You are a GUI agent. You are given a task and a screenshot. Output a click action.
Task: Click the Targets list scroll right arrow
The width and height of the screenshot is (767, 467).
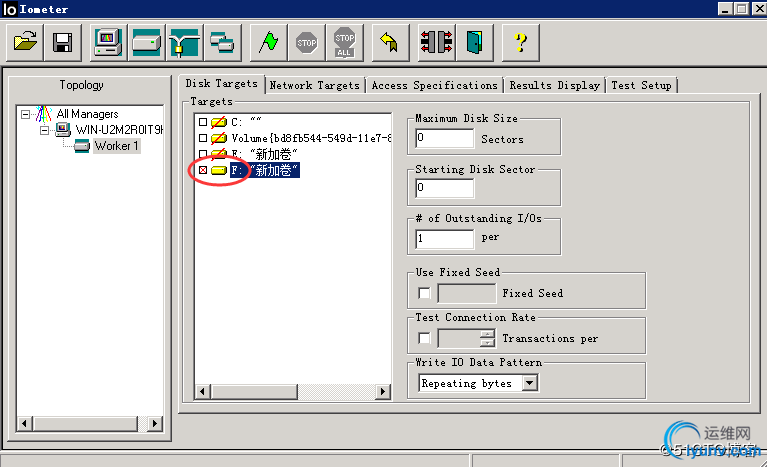click(x=383, y=391)
